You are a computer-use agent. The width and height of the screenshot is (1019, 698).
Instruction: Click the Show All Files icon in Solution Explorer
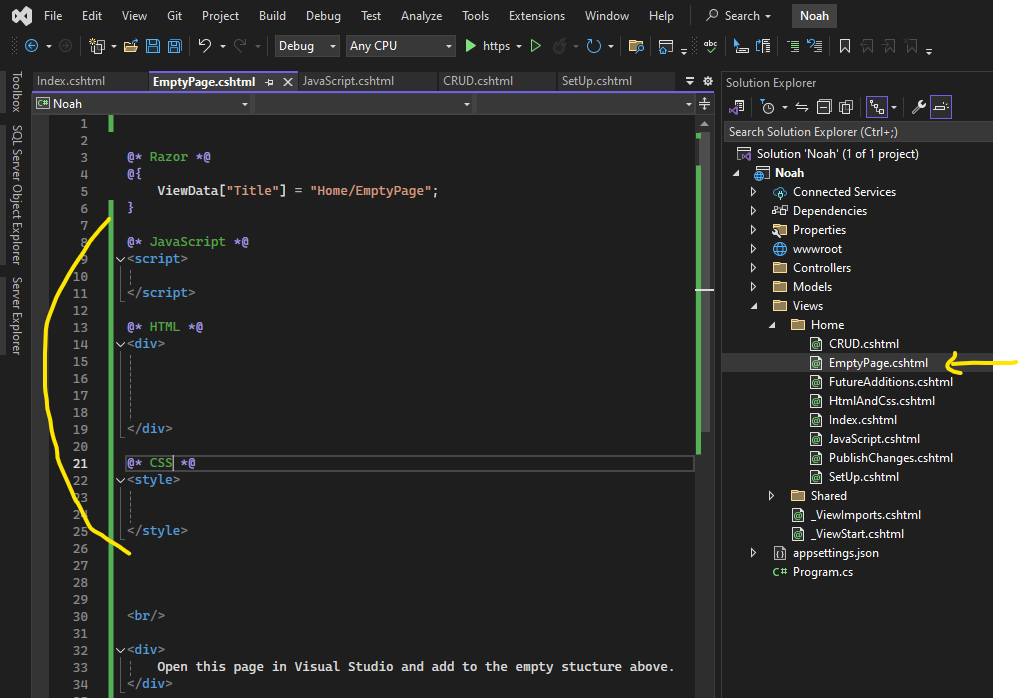coord(846,107)
